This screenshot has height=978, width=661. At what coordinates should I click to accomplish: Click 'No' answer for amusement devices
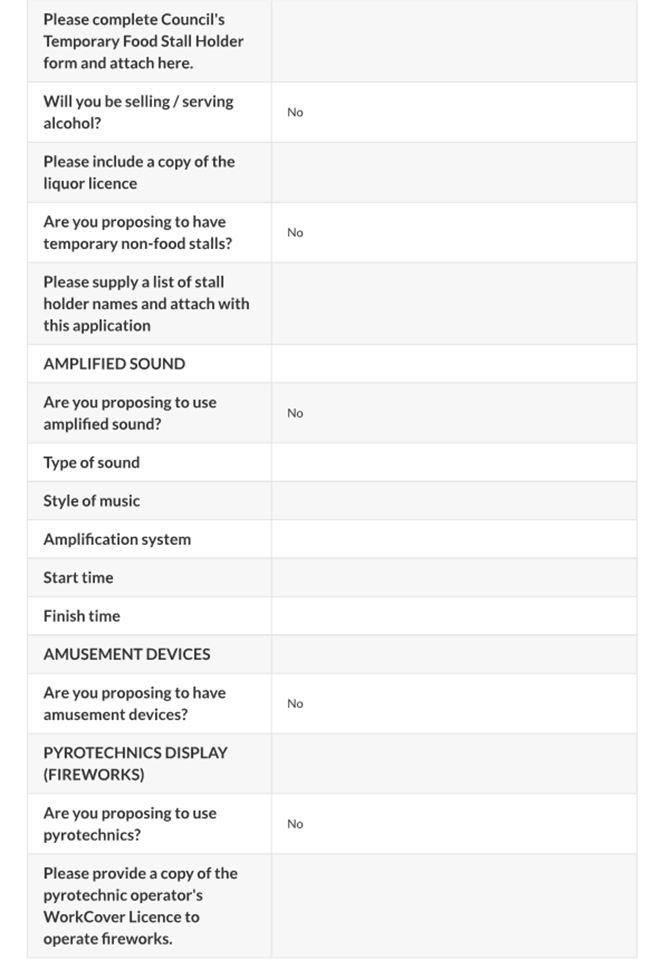[295, 703]
